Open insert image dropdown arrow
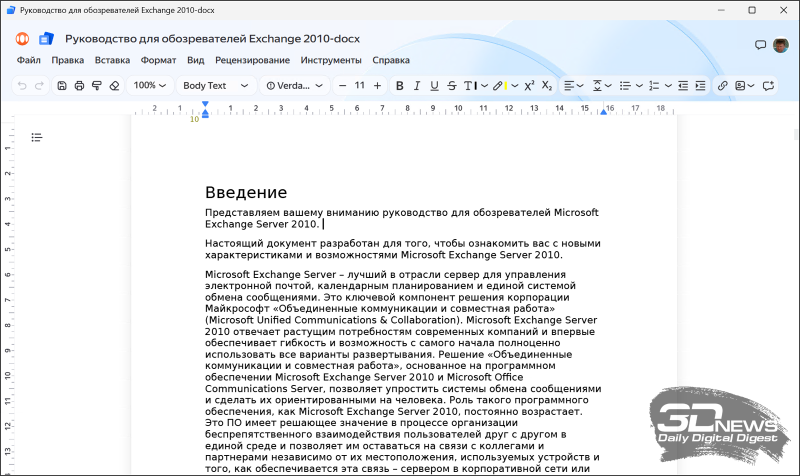 (x=751, y=86)
